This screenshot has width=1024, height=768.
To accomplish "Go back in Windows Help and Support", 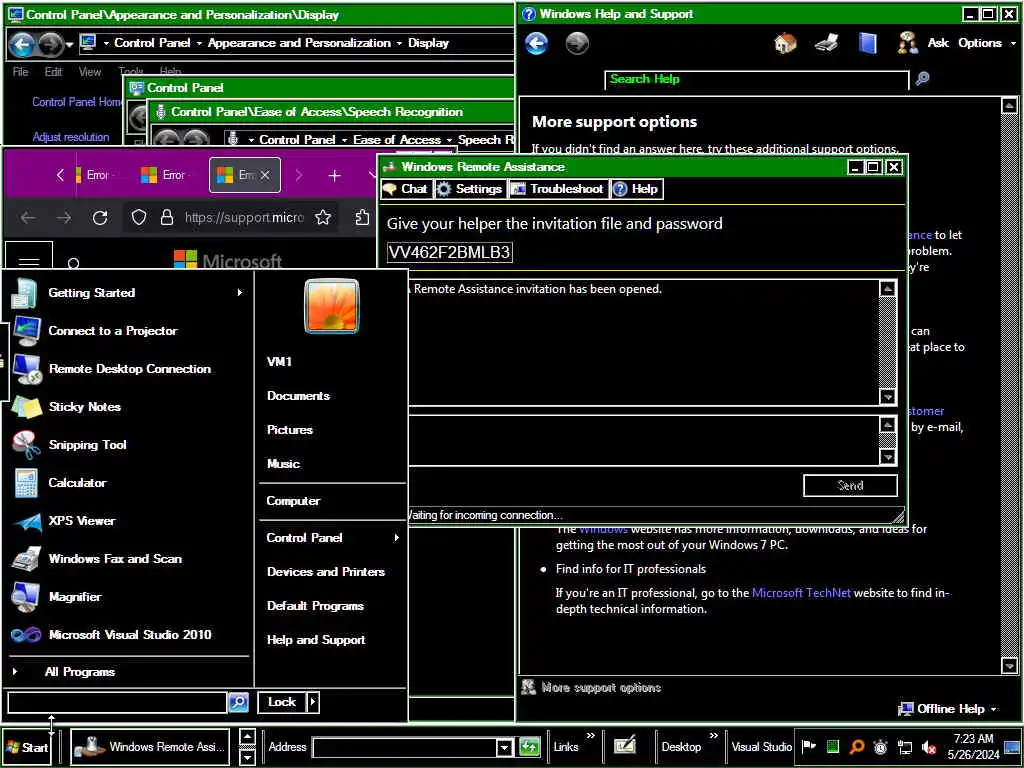I will [x=536, y=44].
